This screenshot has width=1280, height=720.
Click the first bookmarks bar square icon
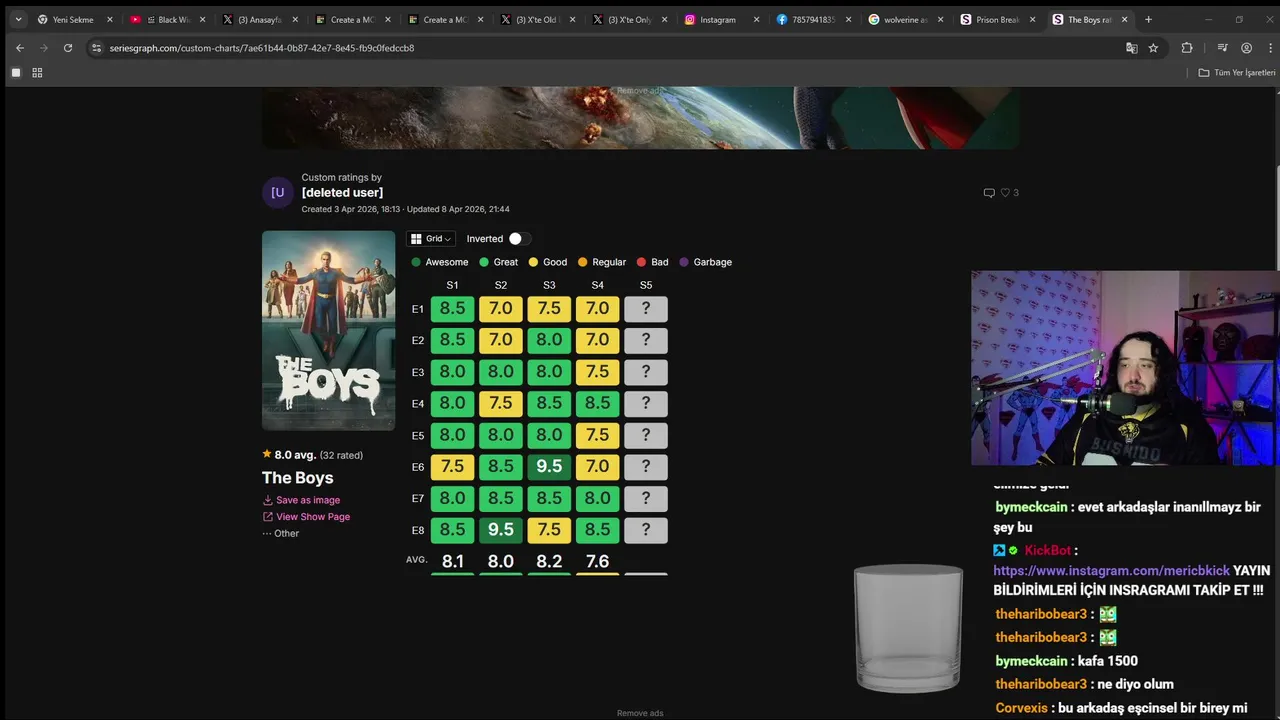pyautogui.click(x=16, y=73)
